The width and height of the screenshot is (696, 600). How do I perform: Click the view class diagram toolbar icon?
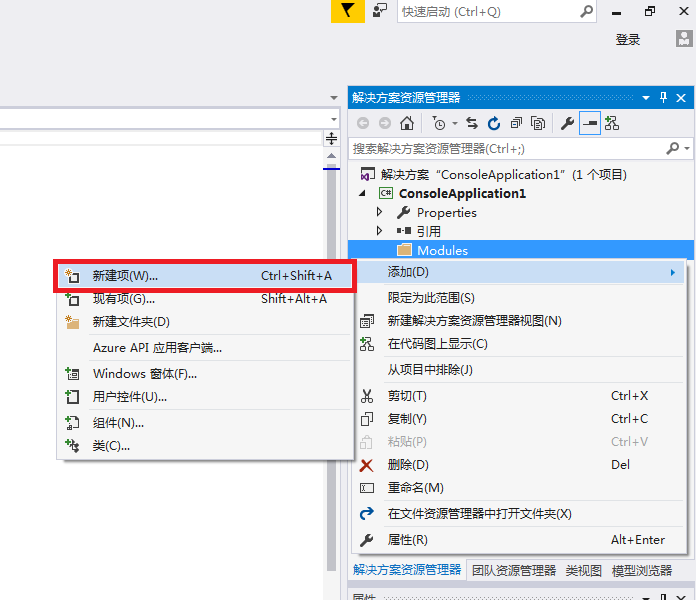[612, 123]
